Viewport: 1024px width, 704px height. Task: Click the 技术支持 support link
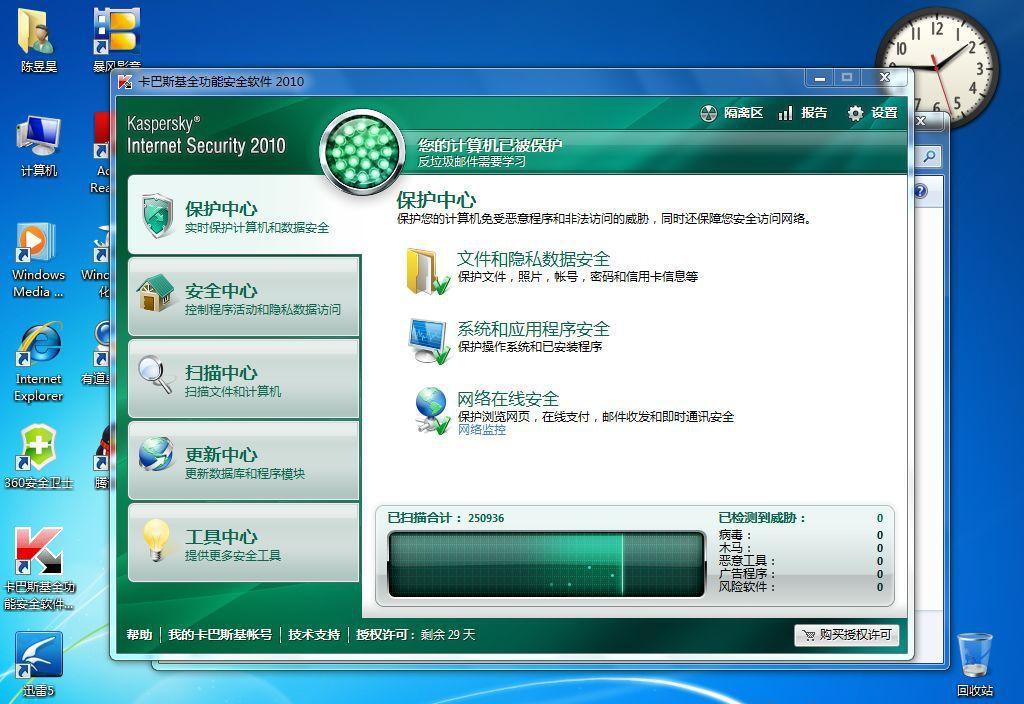click(312, 635)
